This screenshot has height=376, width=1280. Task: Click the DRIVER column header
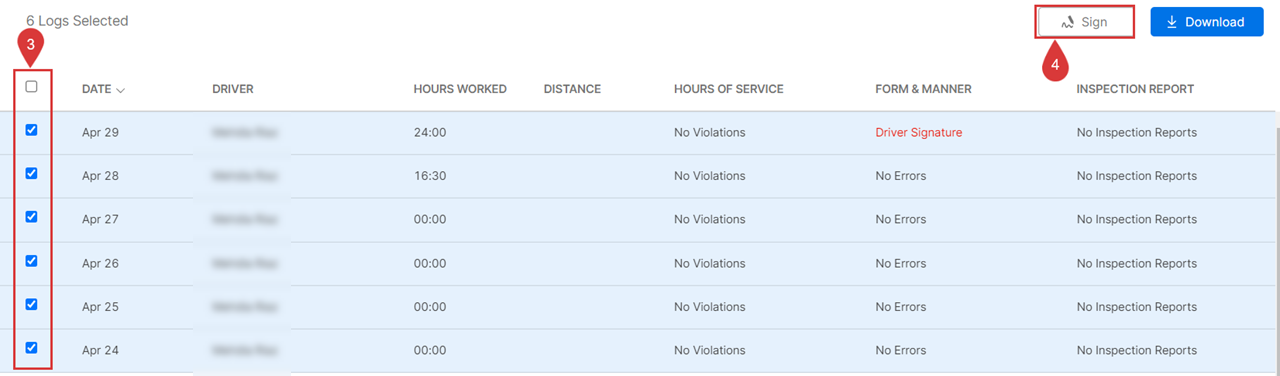tap(233, 89)
